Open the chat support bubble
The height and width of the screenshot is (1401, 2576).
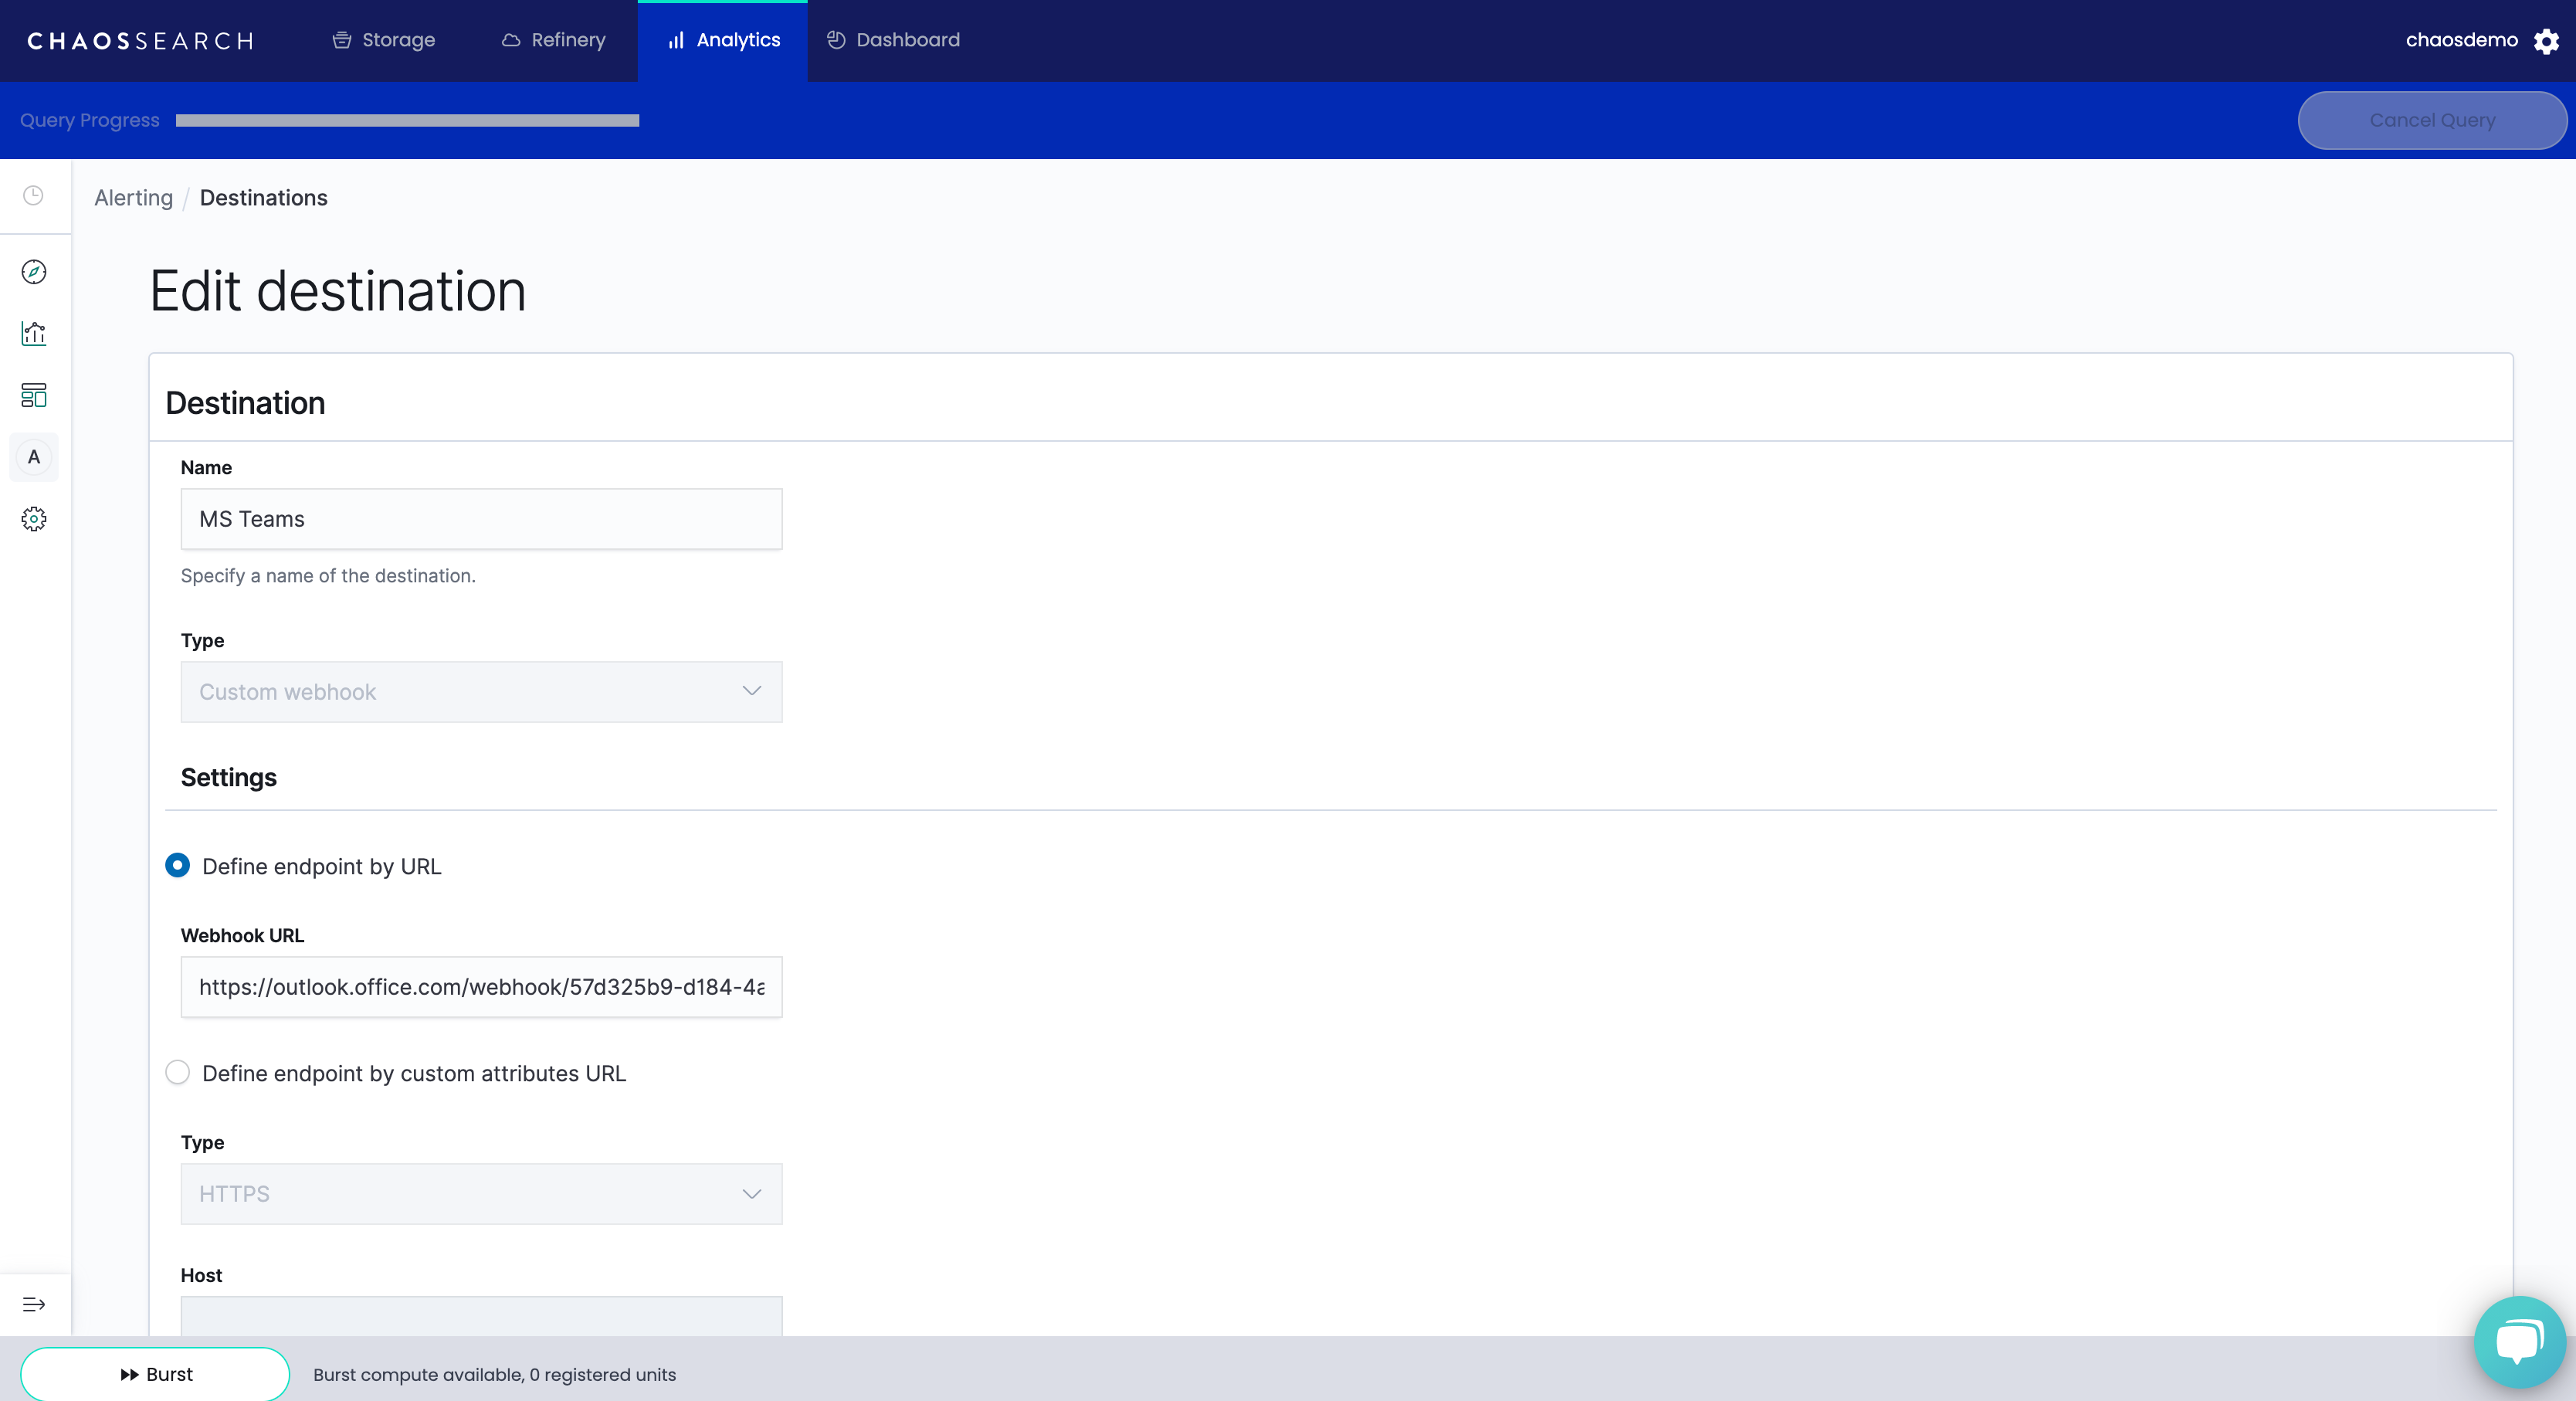(x=2519, y=1341)
